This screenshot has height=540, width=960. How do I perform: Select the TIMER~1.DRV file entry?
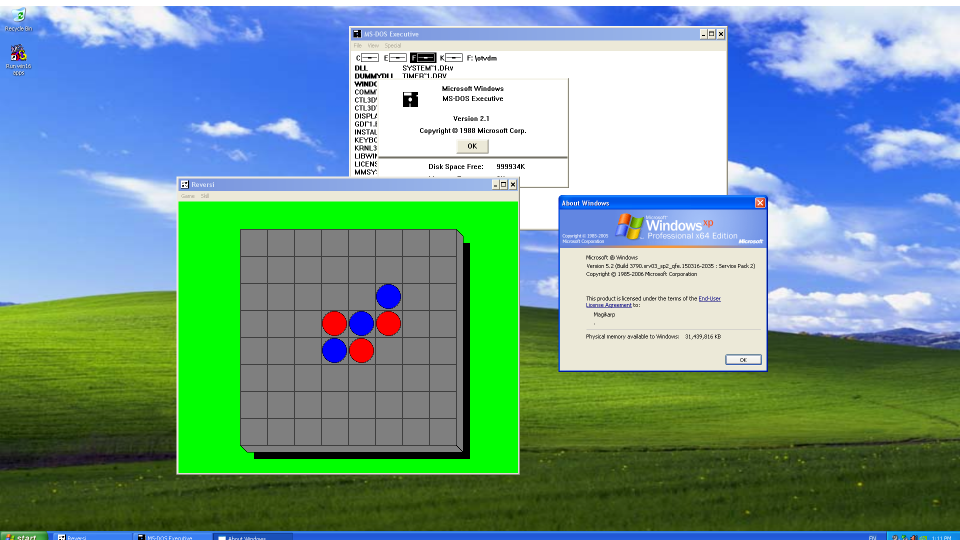[424, 76]
